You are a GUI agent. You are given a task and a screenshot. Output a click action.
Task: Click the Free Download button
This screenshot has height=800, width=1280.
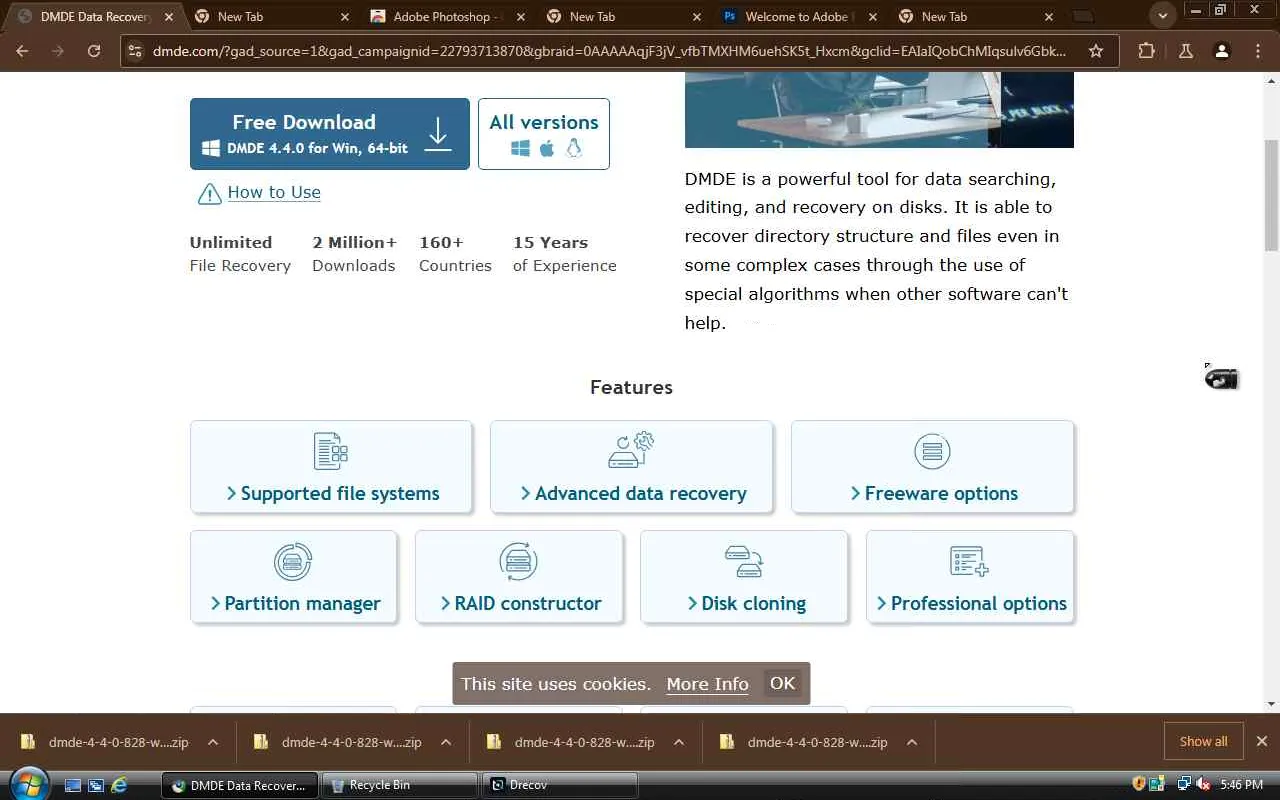point(330,134)
